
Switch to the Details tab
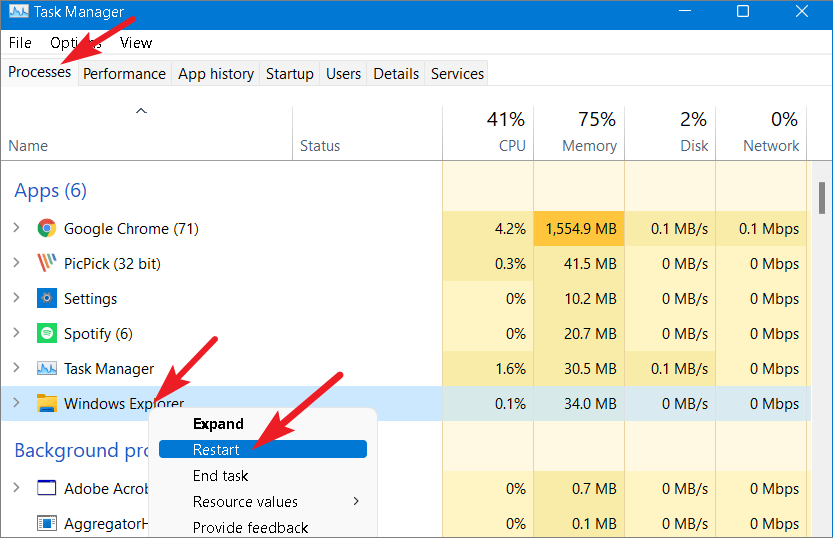(396, 74)
